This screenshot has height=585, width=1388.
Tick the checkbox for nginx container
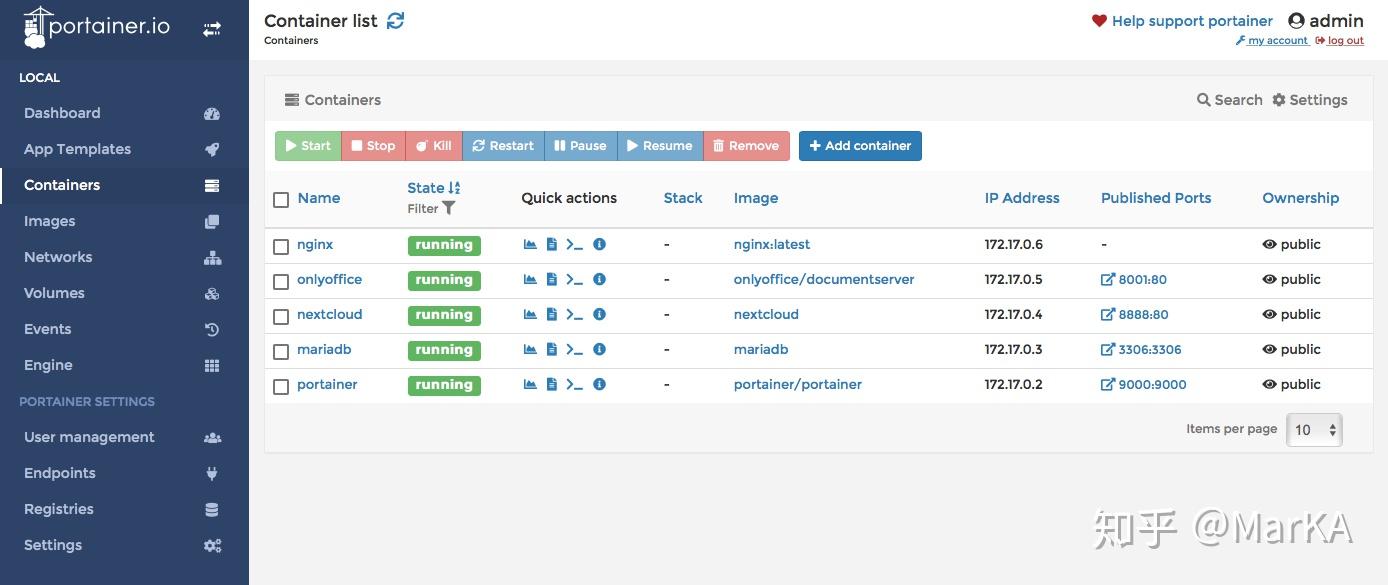pos(281,246)
